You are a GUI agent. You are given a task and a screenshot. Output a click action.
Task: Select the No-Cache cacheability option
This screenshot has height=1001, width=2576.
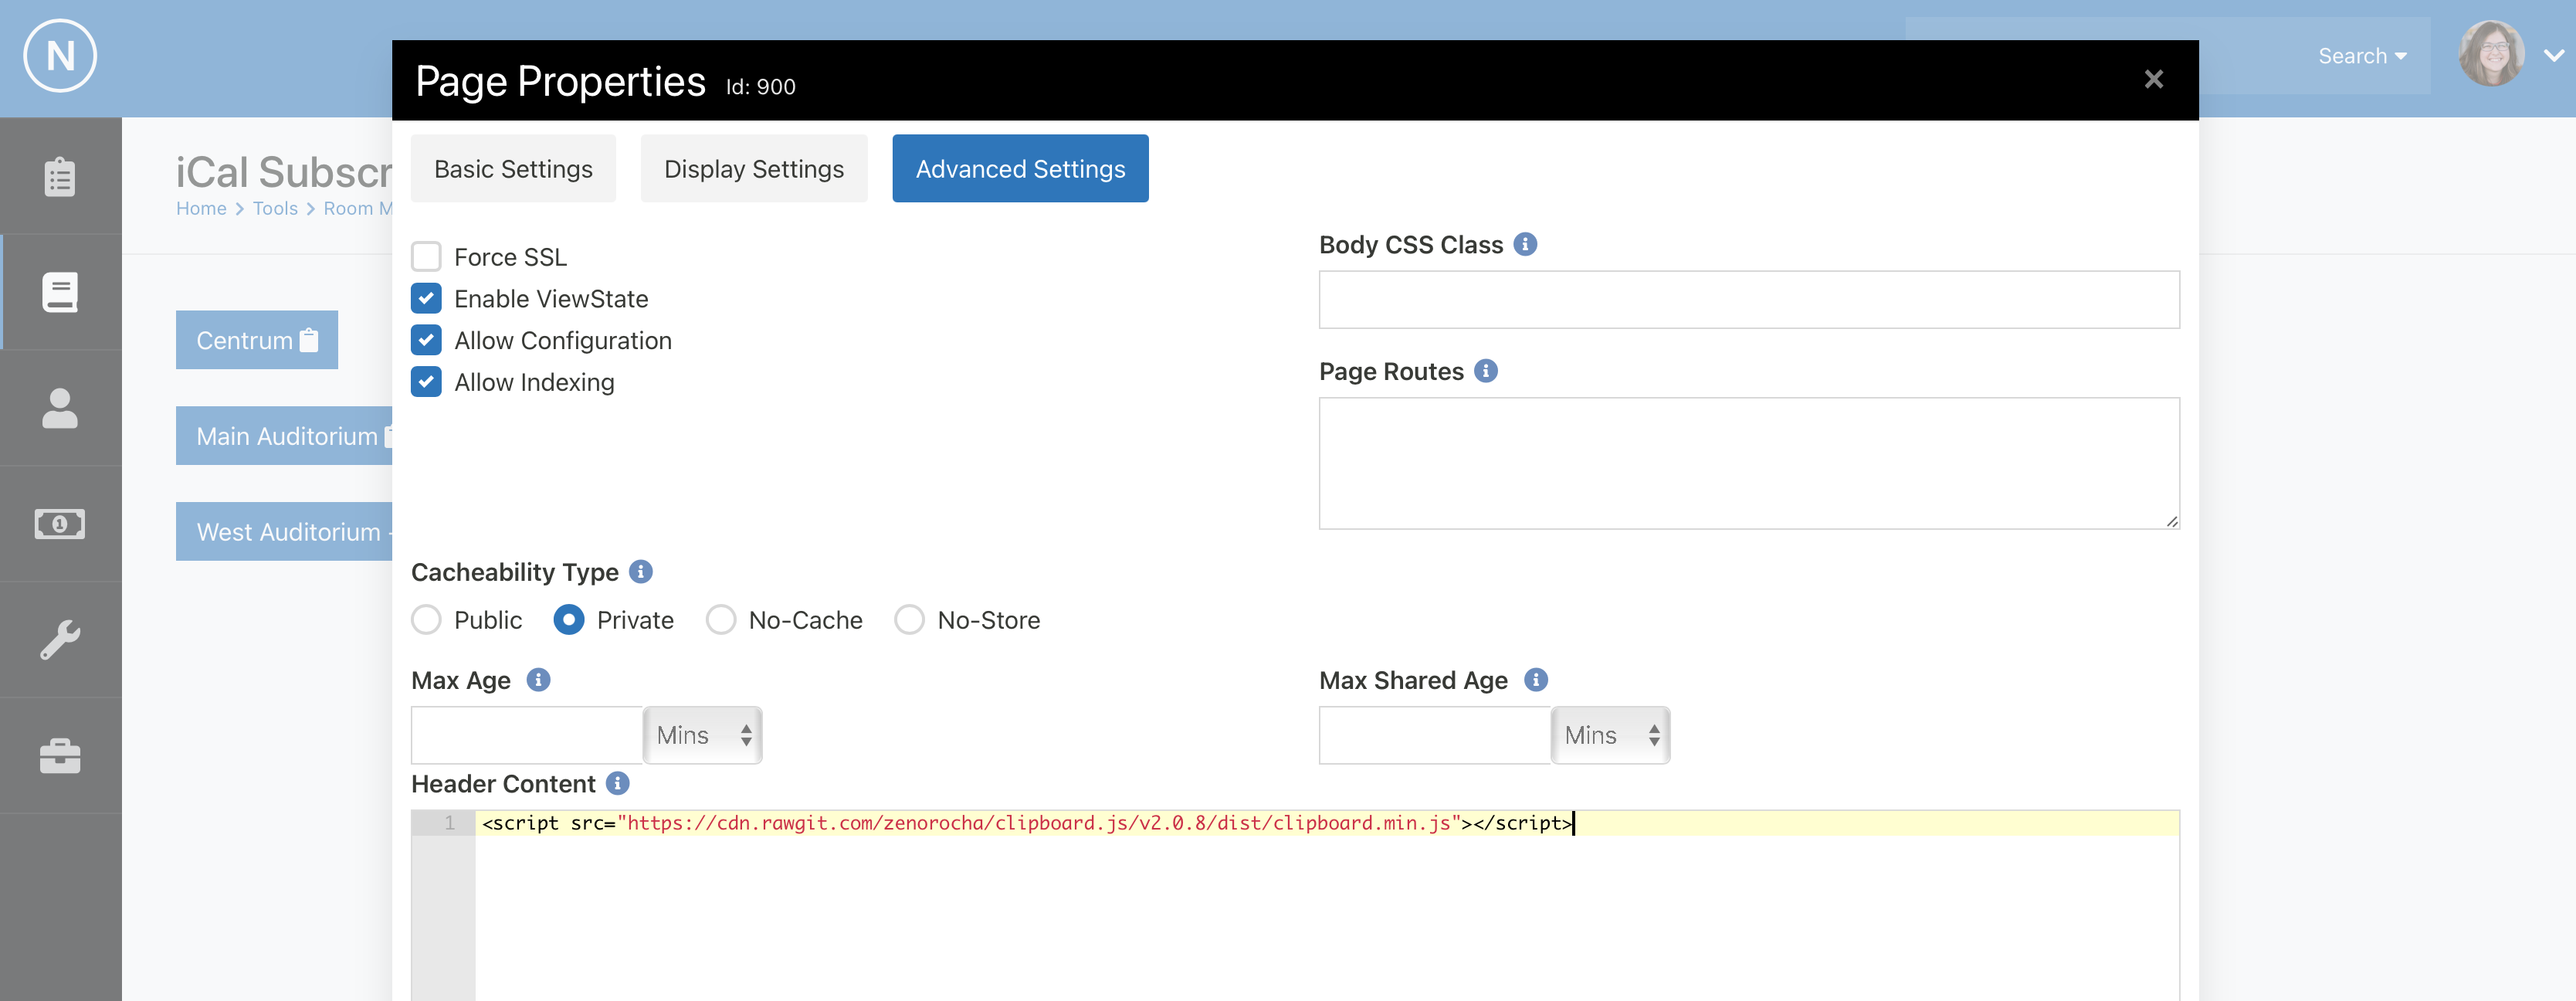[721, 620]
